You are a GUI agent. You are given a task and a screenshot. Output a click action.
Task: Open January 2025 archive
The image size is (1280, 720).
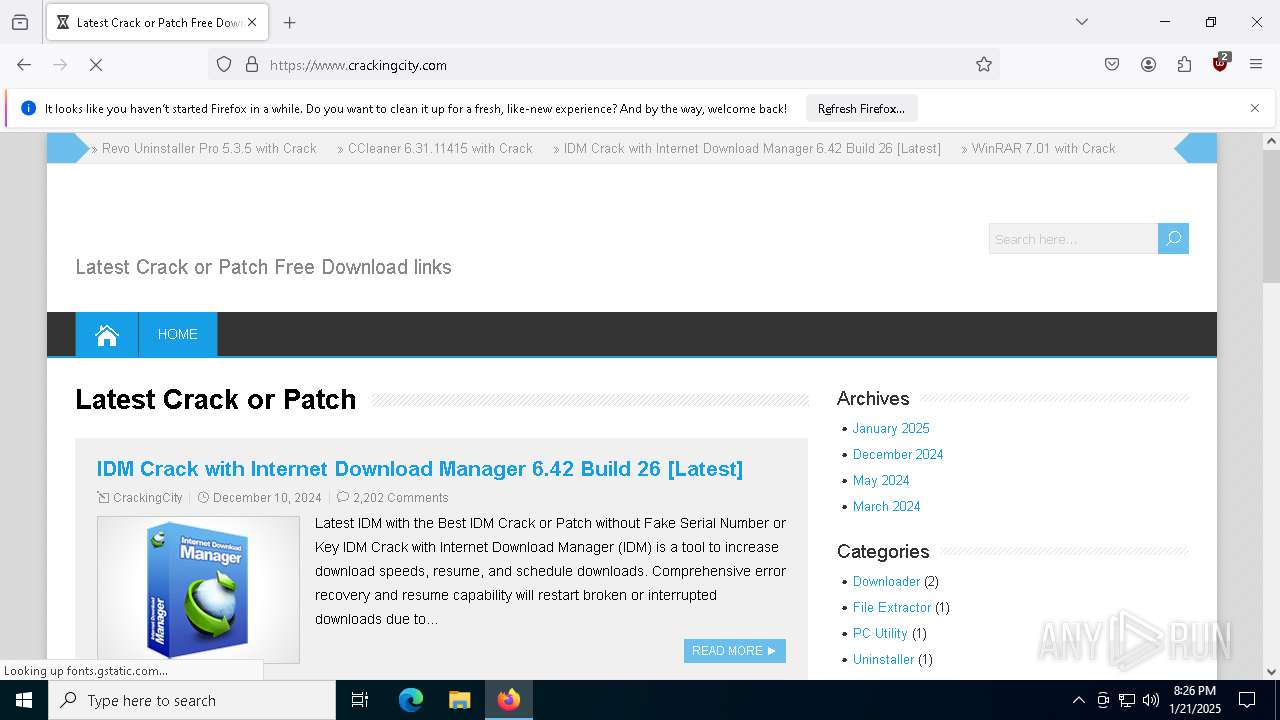(x=891, y=428)
